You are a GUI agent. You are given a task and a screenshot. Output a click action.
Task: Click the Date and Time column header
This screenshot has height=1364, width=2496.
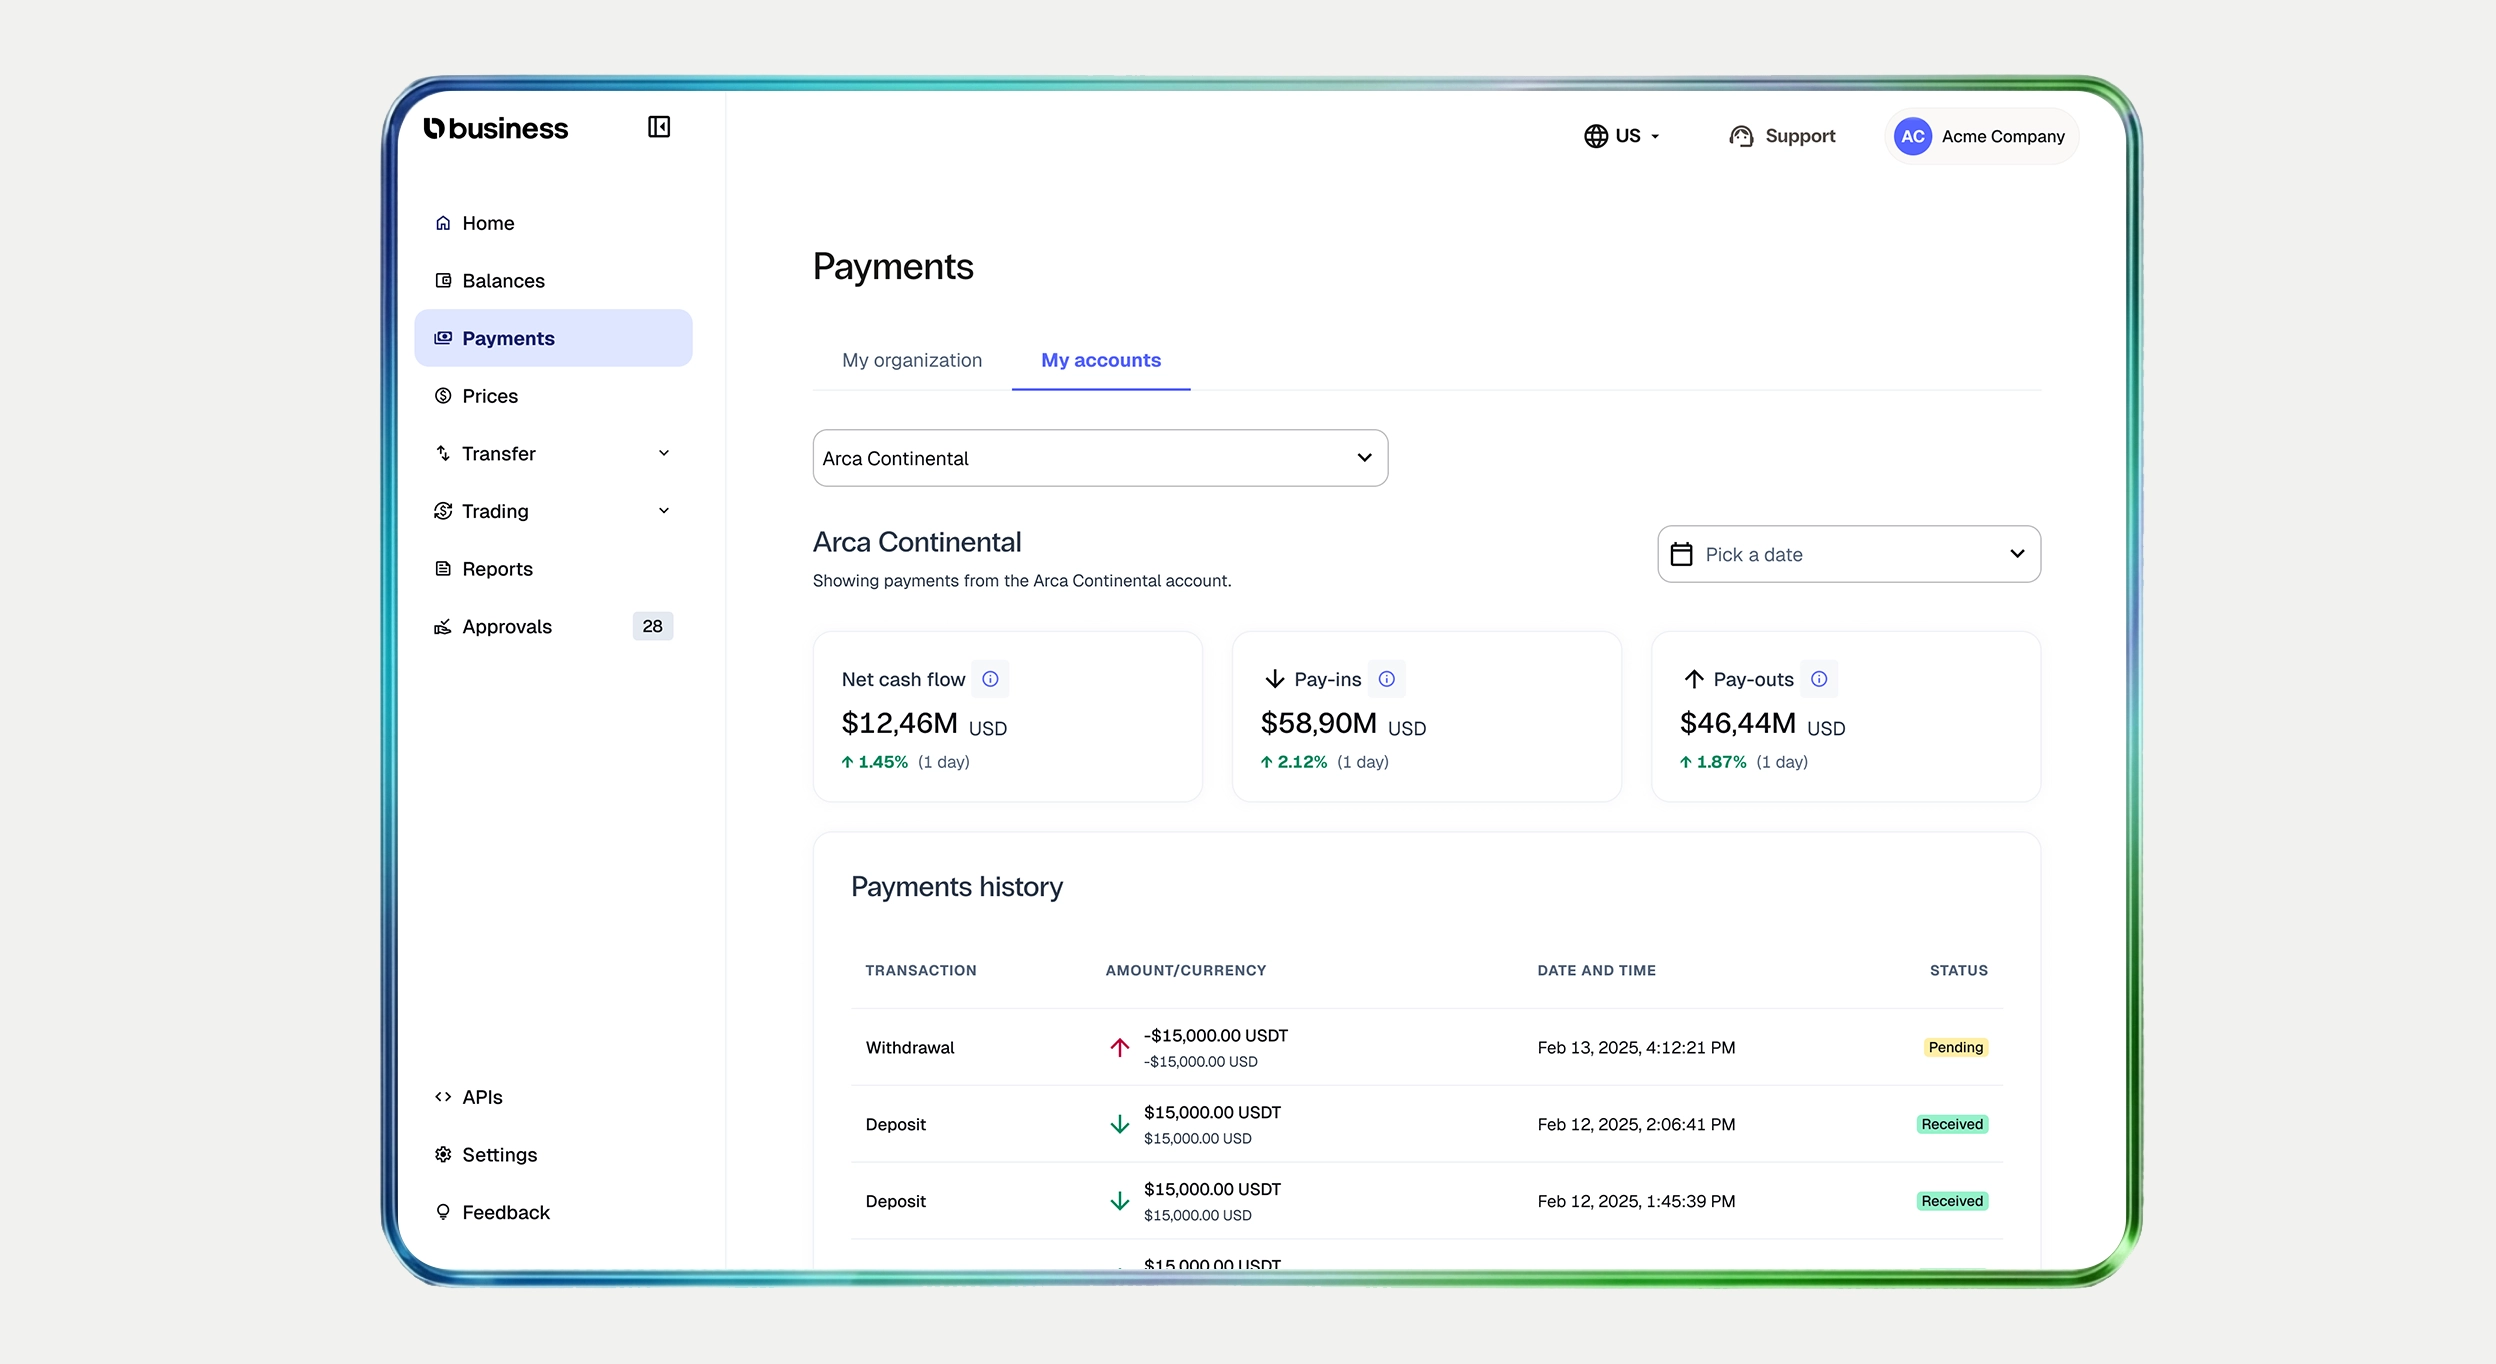click(x=1597, y=970)
